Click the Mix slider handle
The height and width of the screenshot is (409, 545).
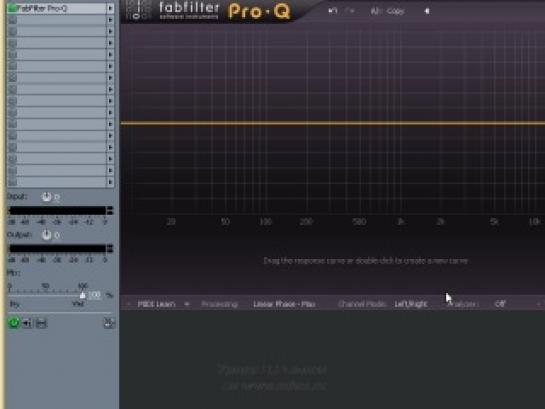click(x=82, y=295)
